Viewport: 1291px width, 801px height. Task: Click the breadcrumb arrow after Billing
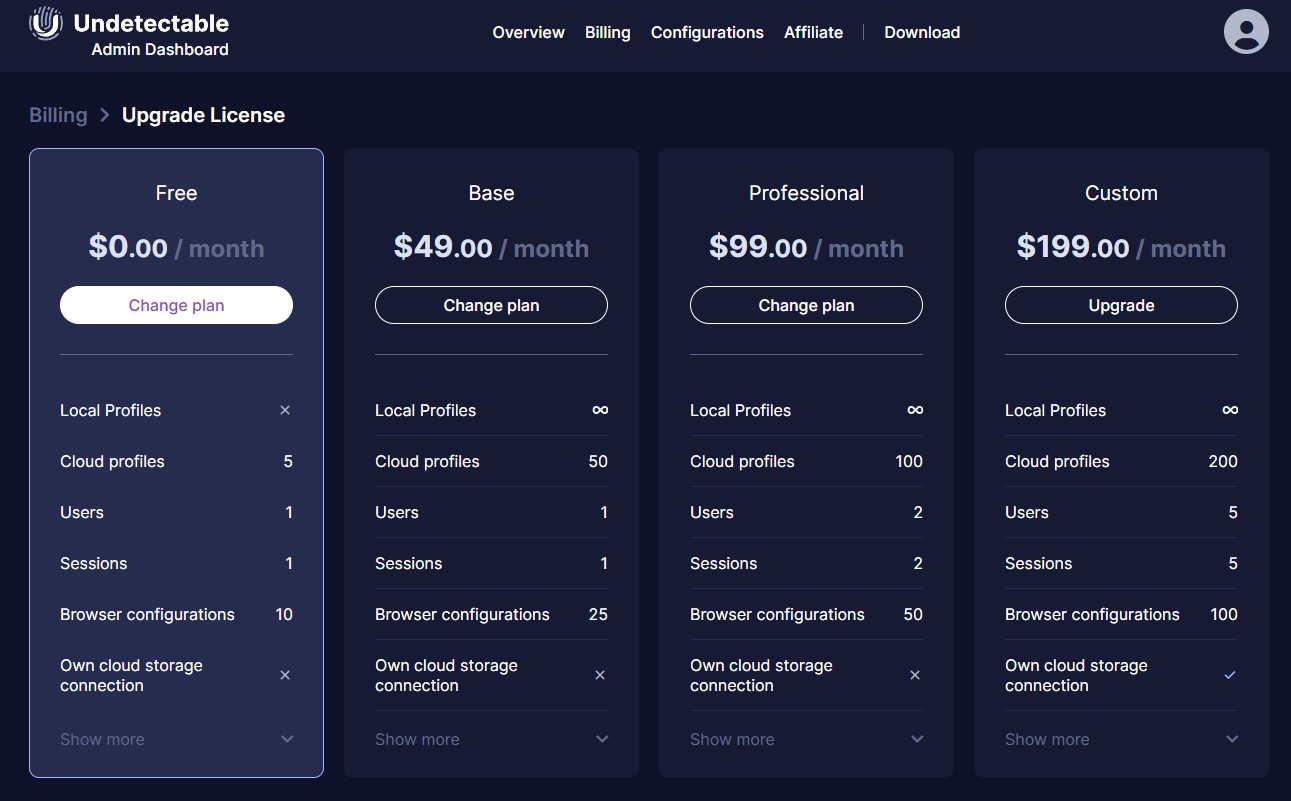tap(105, 115)
